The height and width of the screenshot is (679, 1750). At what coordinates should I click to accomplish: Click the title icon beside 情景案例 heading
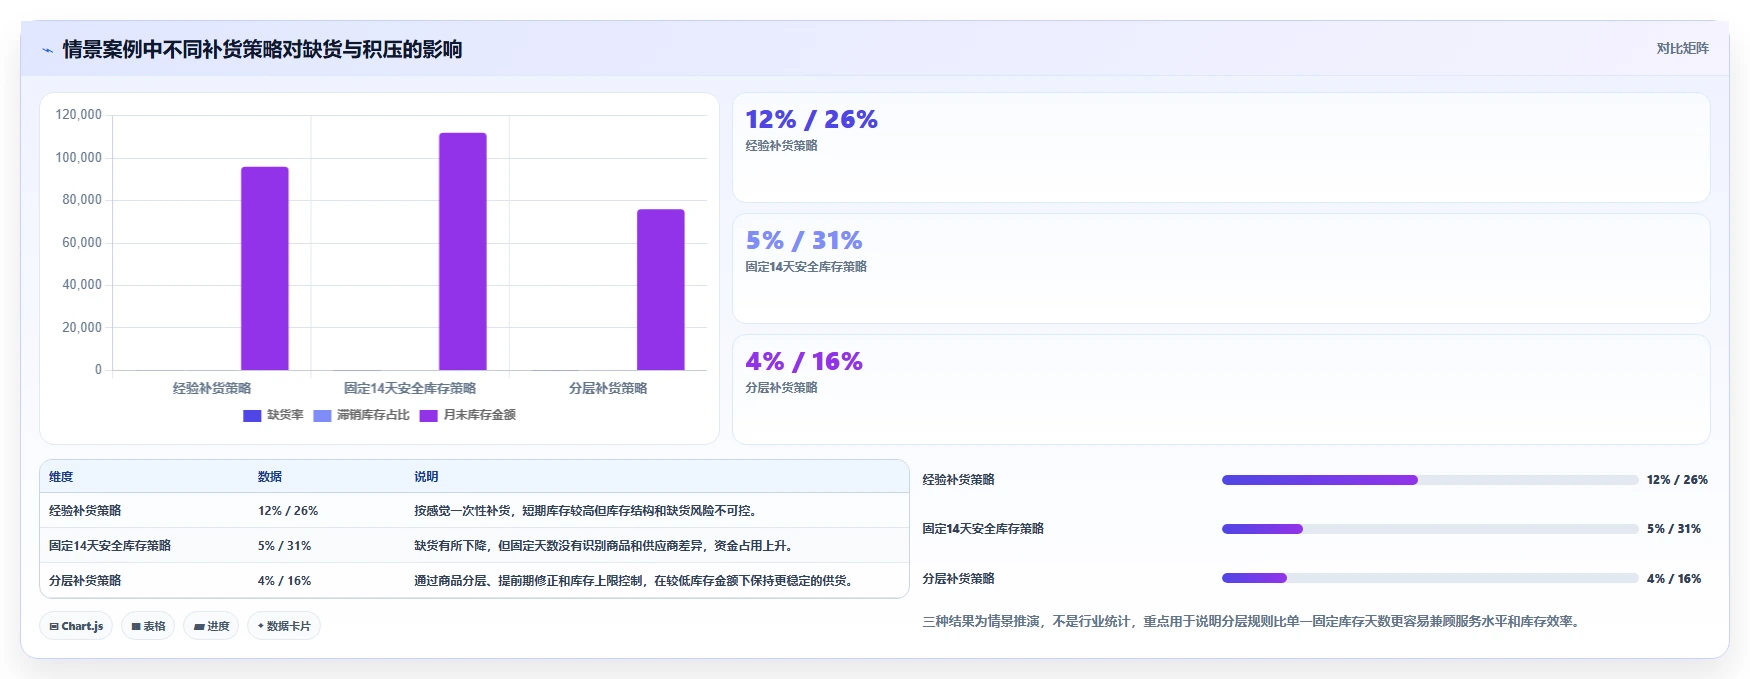(x=47, y=50)
